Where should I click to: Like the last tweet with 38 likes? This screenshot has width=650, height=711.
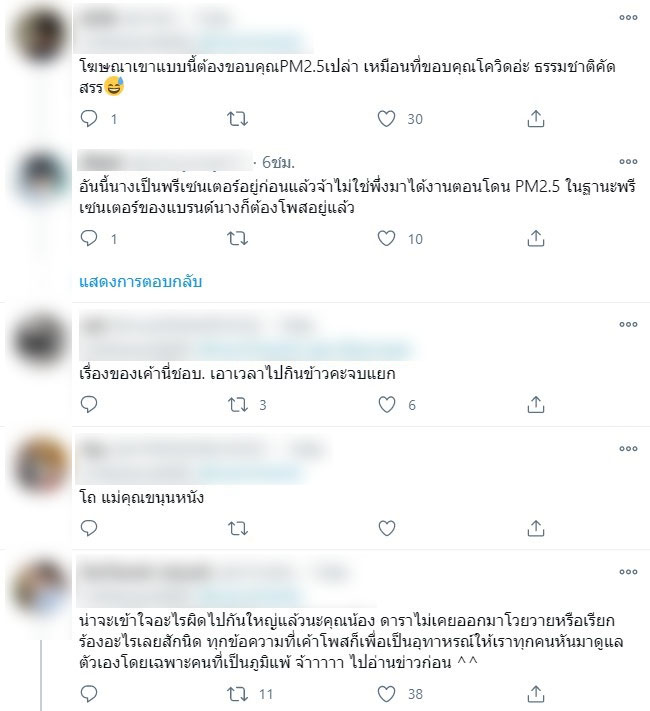click(x=387, y=694)
